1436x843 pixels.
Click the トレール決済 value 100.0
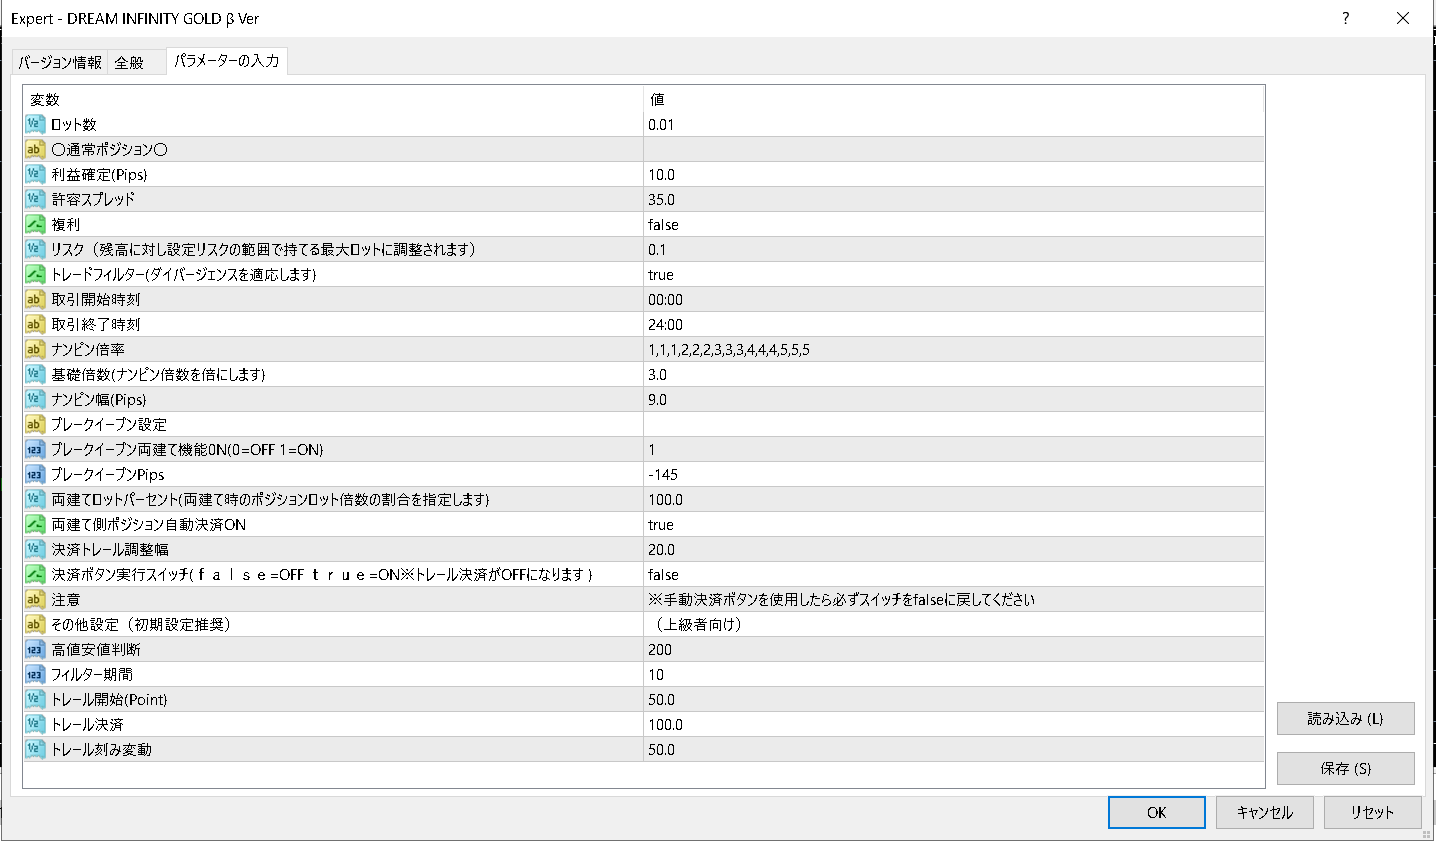coord(665,724)
